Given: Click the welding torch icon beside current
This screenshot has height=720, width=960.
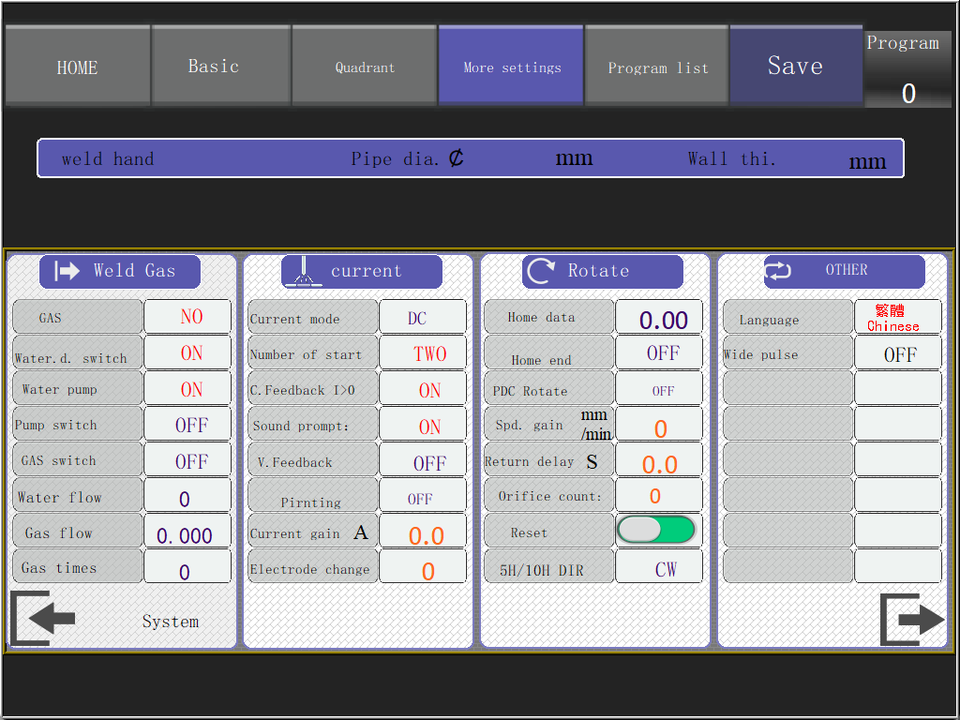Looking at the screenshot, I should [x=303, y=271].
